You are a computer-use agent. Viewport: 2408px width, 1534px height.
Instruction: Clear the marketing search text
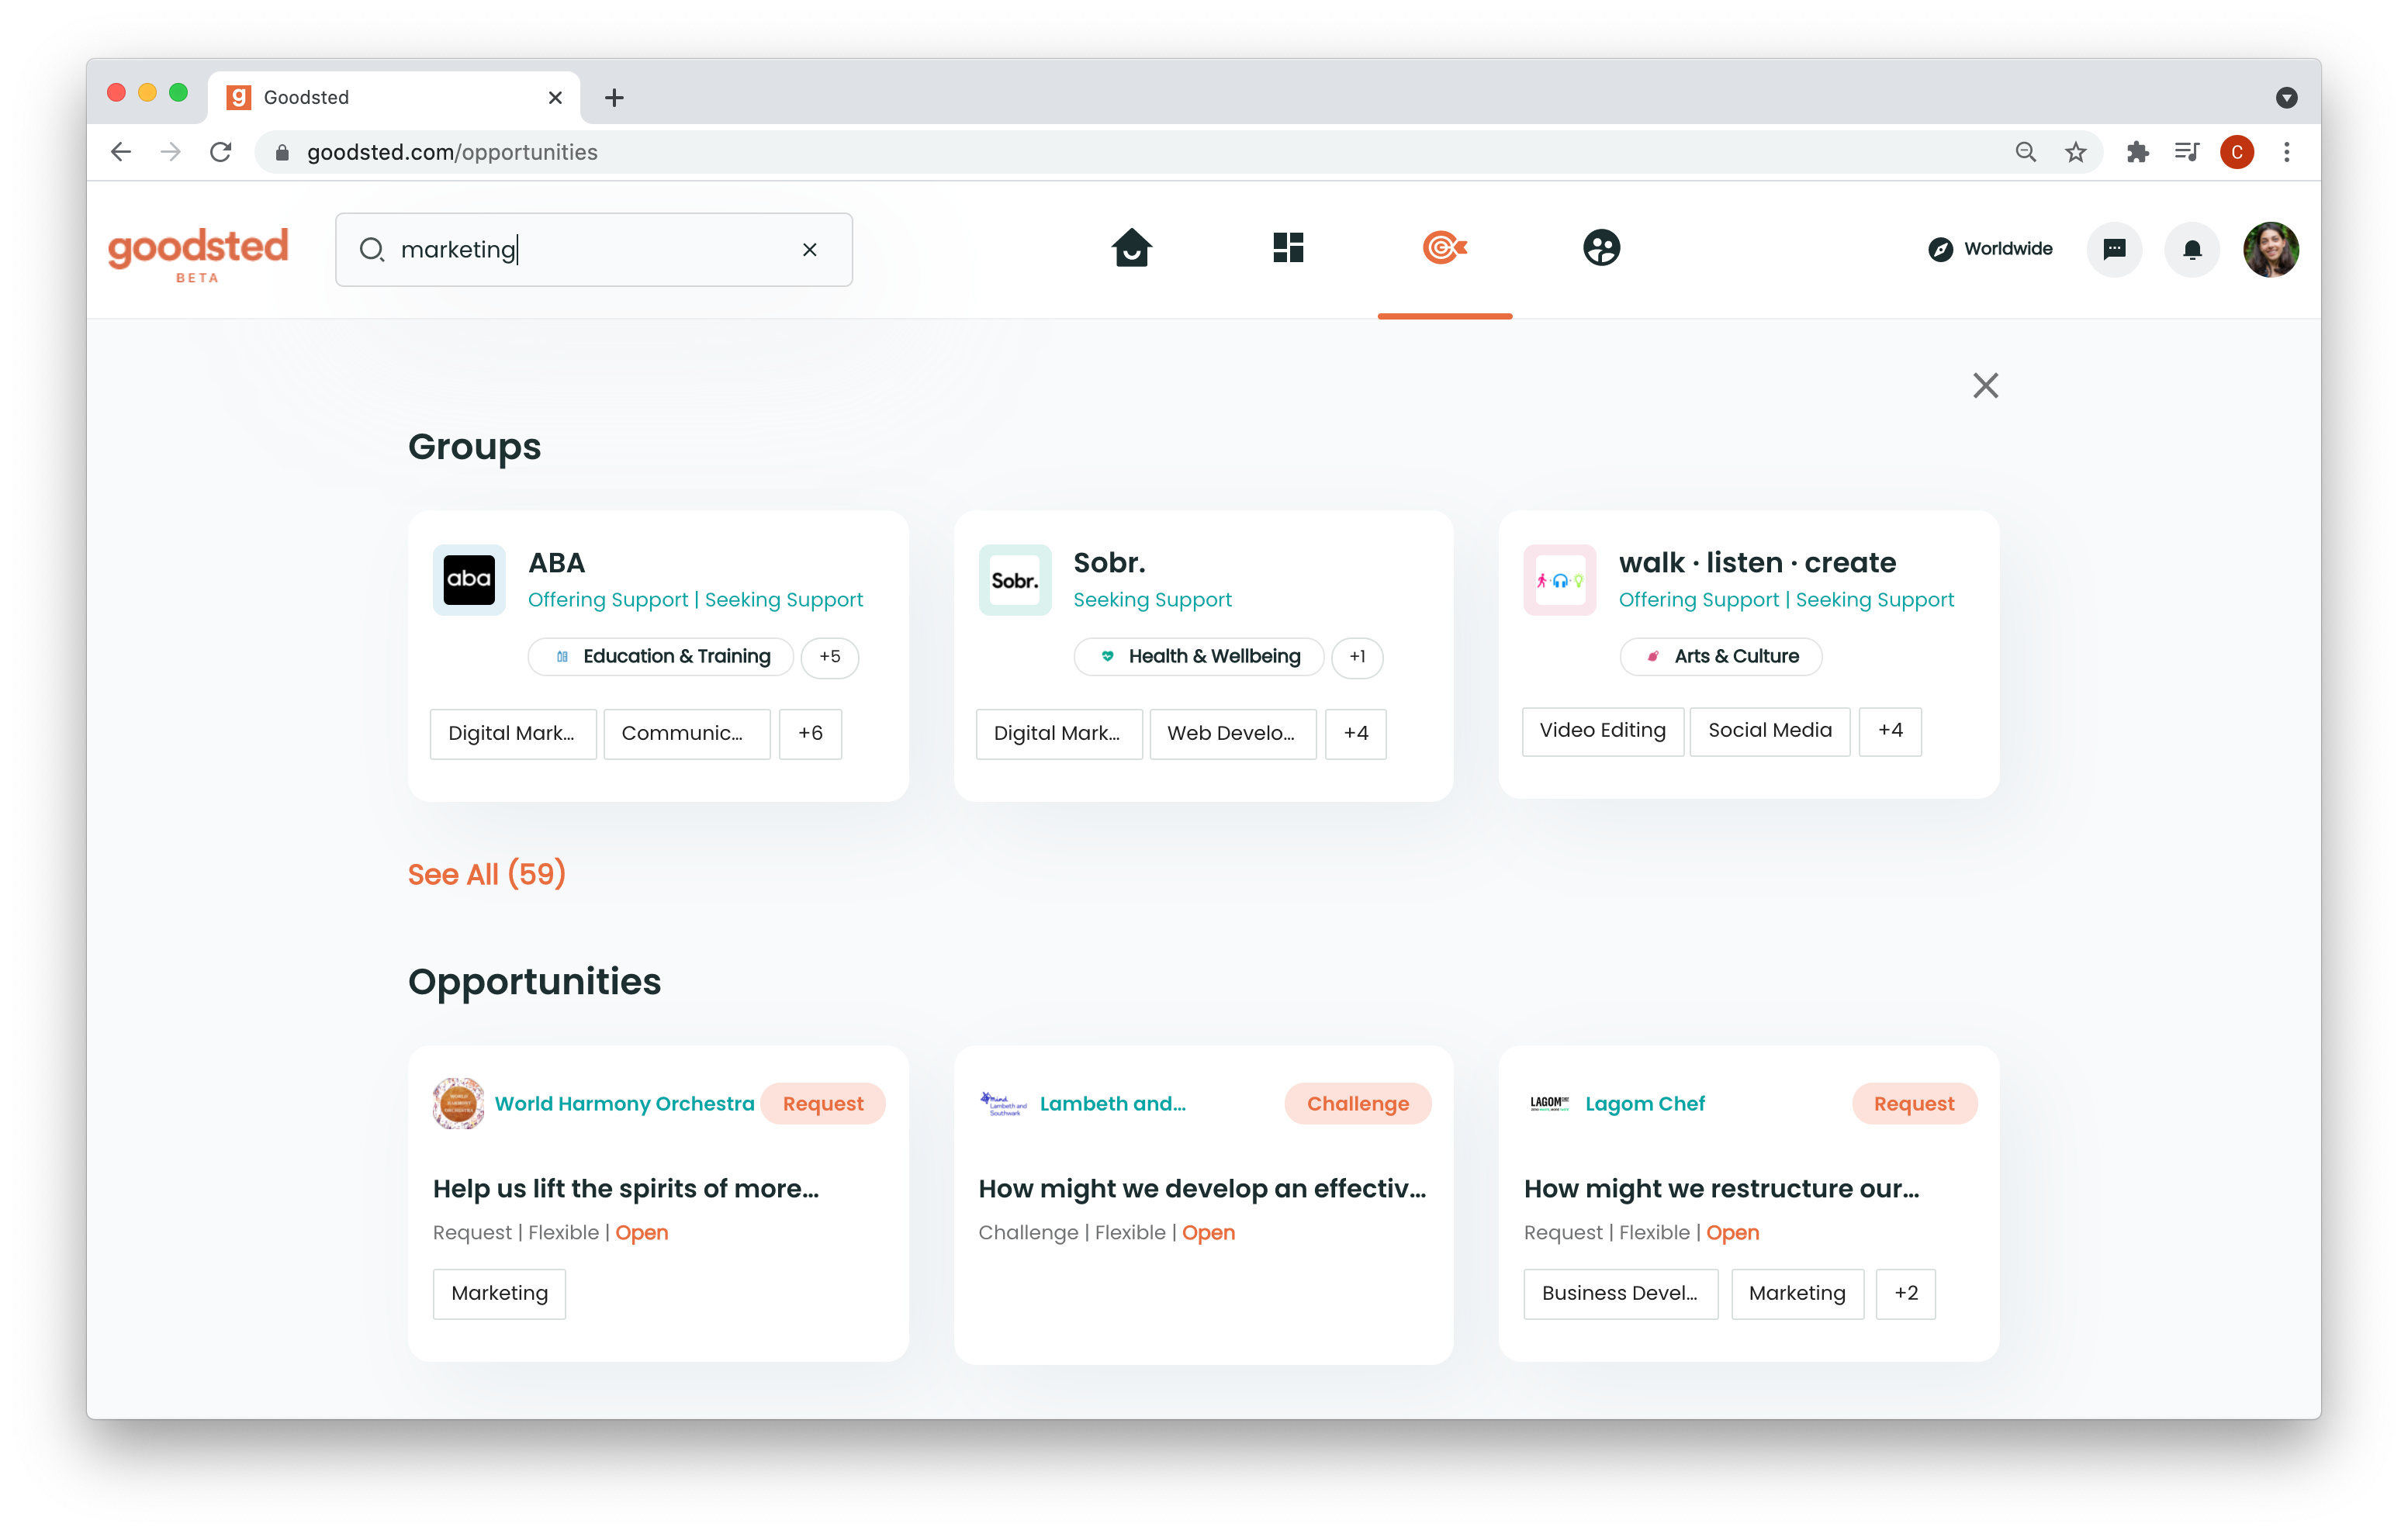tap(810, 250)
